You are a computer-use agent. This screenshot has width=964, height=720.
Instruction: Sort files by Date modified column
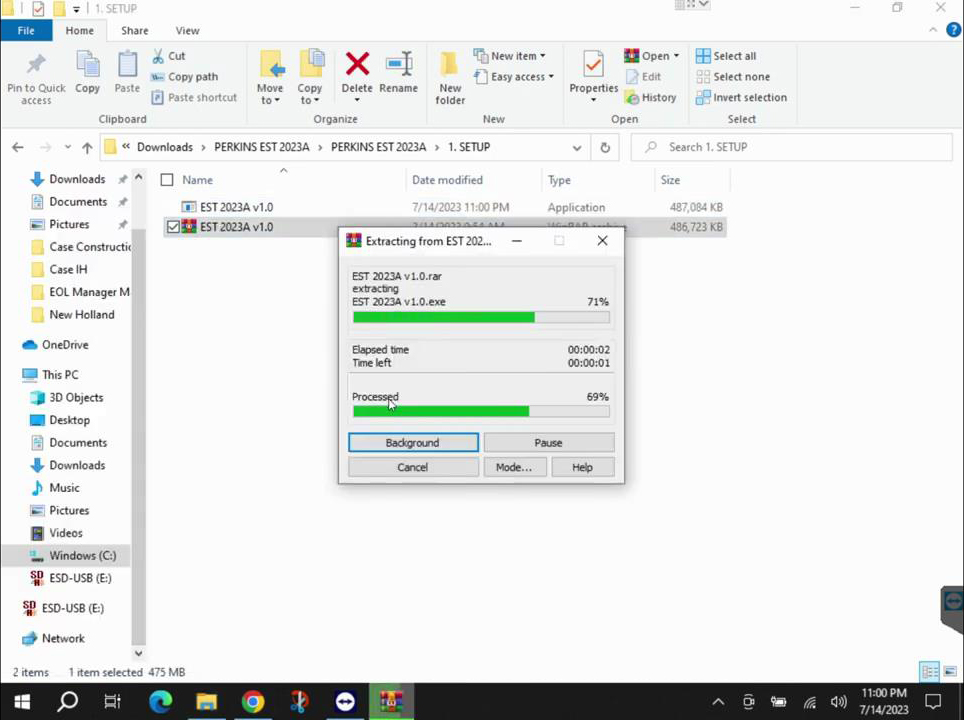pos(448,180)
